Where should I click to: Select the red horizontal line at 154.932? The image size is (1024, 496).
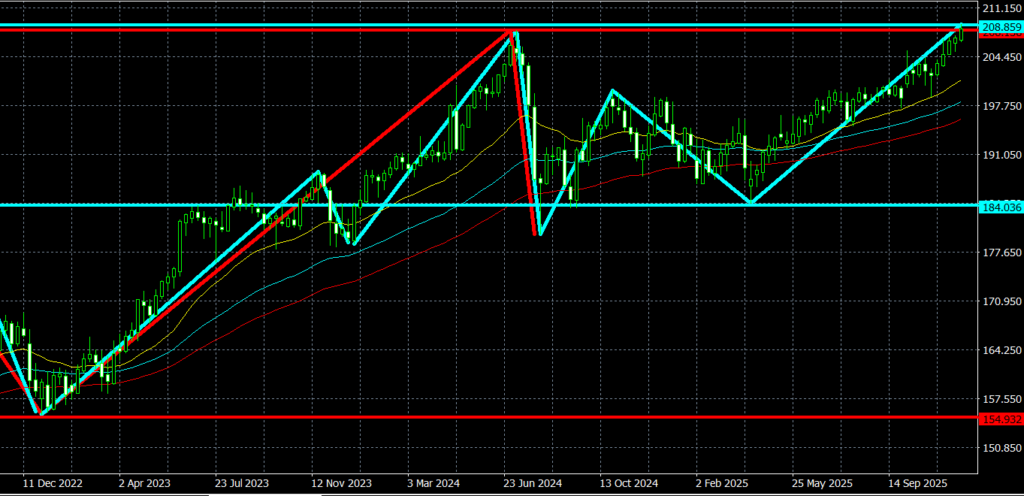click(x=500, y=417)
